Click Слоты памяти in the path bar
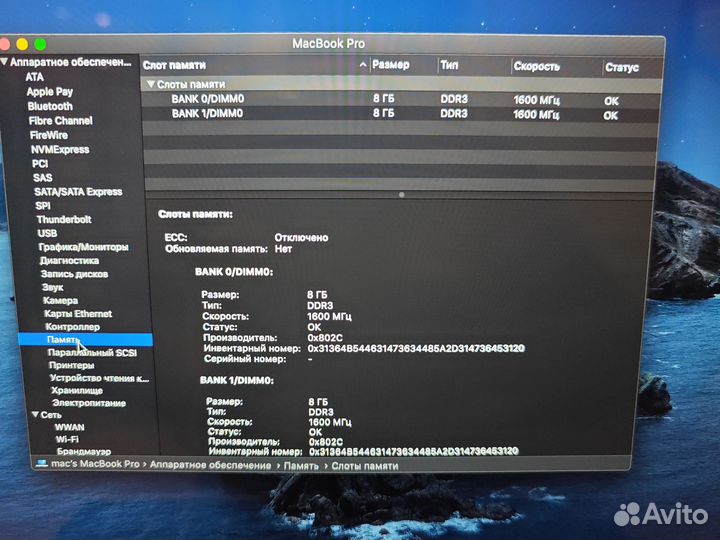Viewport: 720px width, 540px height. (365, 466)
